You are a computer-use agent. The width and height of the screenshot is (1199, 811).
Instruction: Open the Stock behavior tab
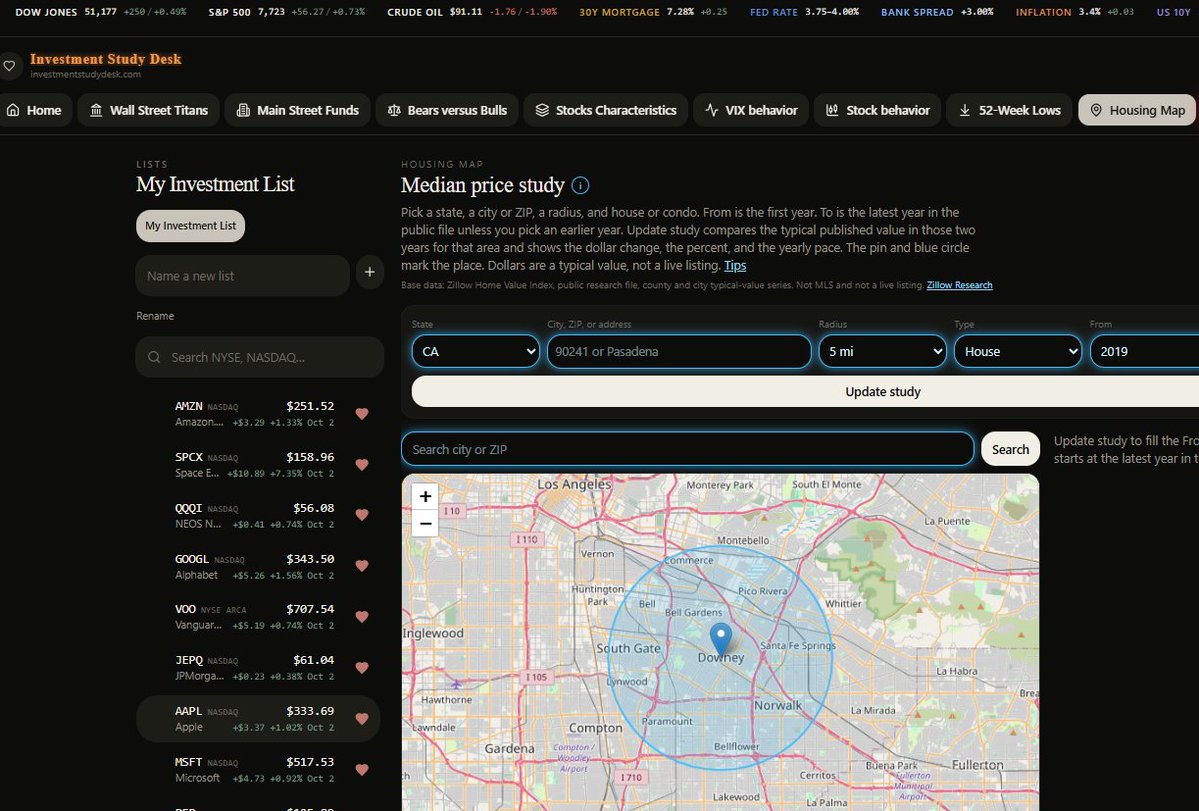point(877,110)
